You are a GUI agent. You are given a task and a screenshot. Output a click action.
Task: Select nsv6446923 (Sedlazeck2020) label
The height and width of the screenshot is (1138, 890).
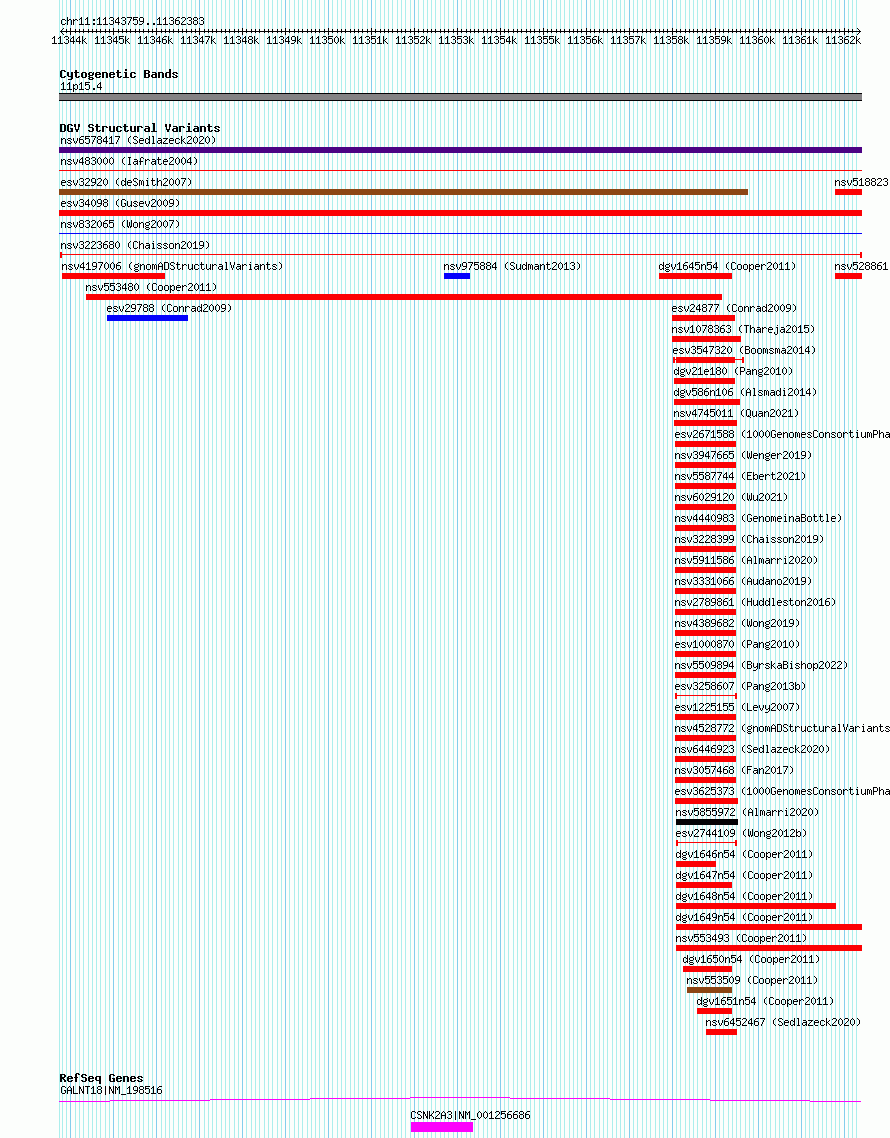tap(752, 750)
